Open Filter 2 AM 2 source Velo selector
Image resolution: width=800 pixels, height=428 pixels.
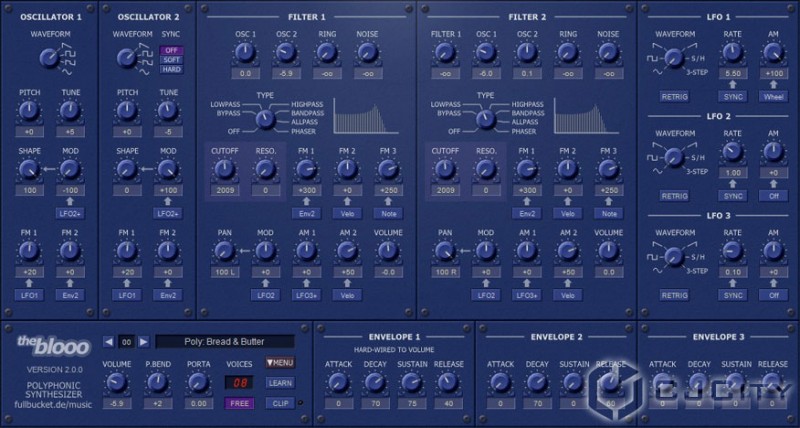[567, 295]
